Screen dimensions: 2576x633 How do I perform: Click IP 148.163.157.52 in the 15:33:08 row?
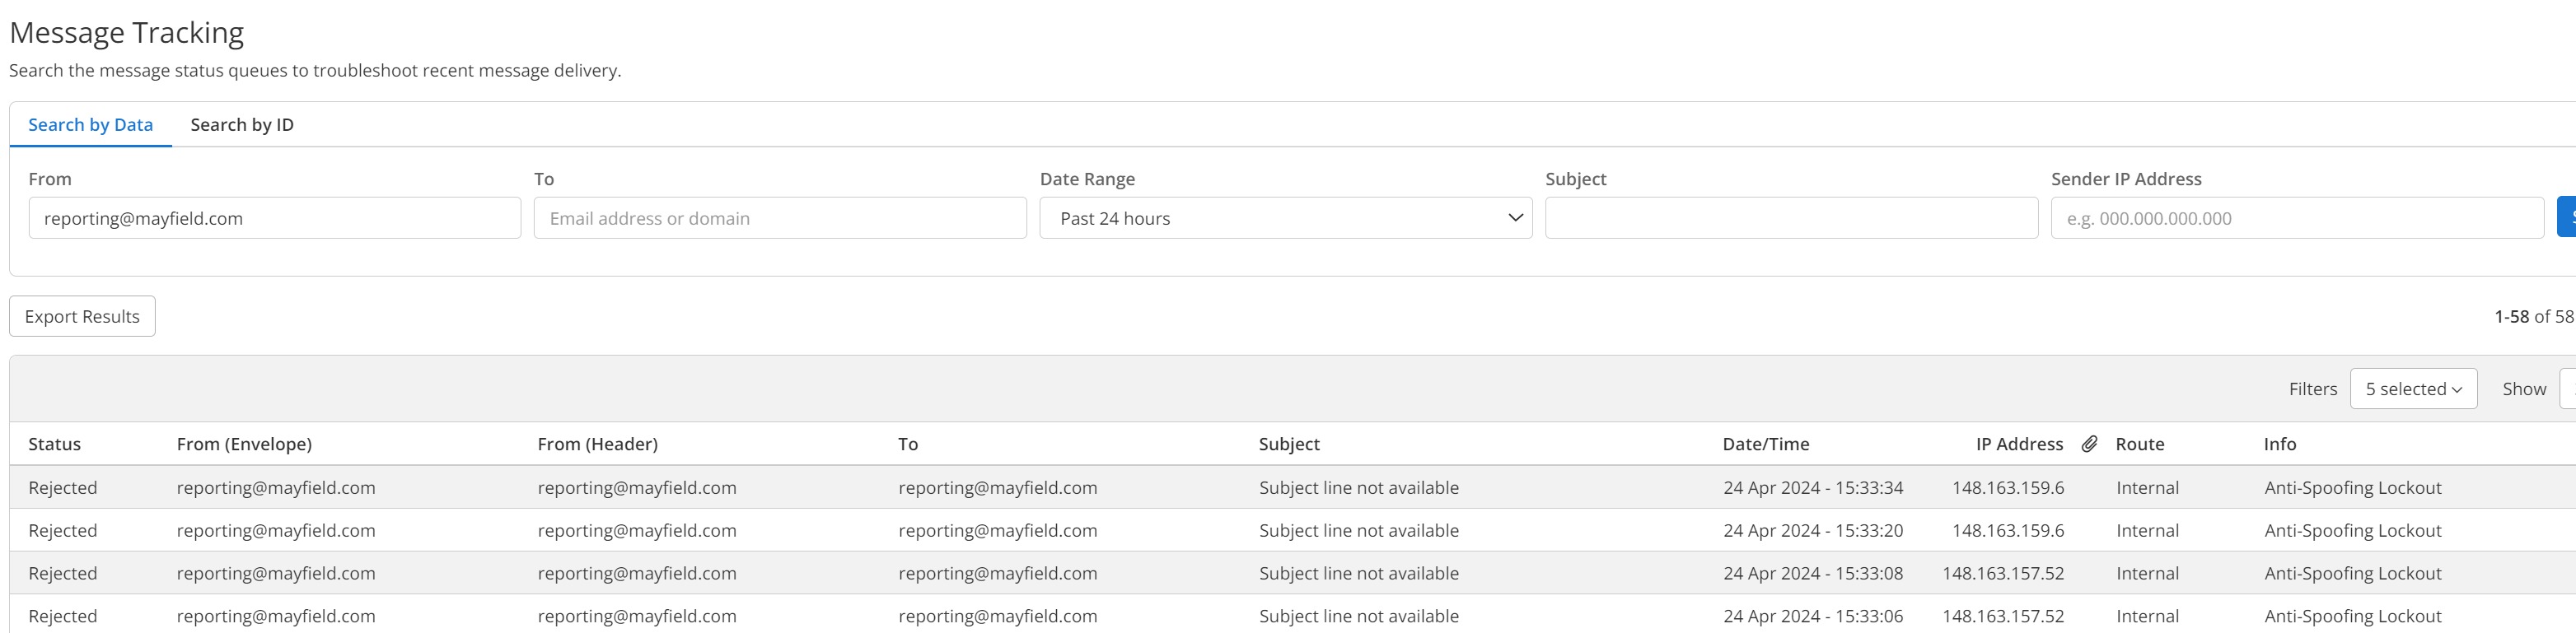coord(2003,574)
